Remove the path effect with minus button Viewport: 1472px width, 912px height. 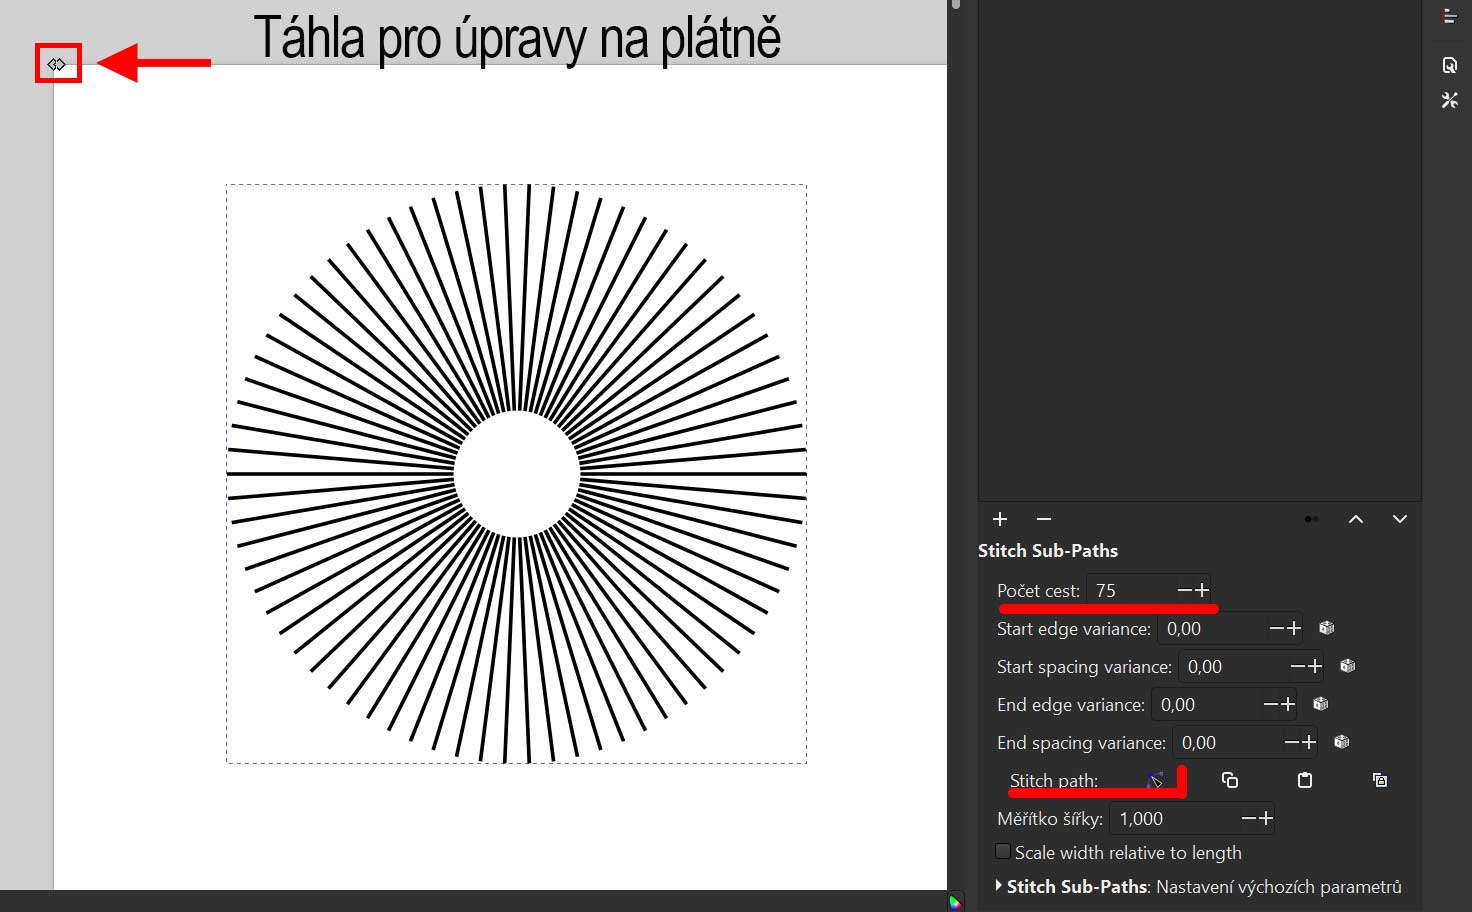(x=1044, y=519)
